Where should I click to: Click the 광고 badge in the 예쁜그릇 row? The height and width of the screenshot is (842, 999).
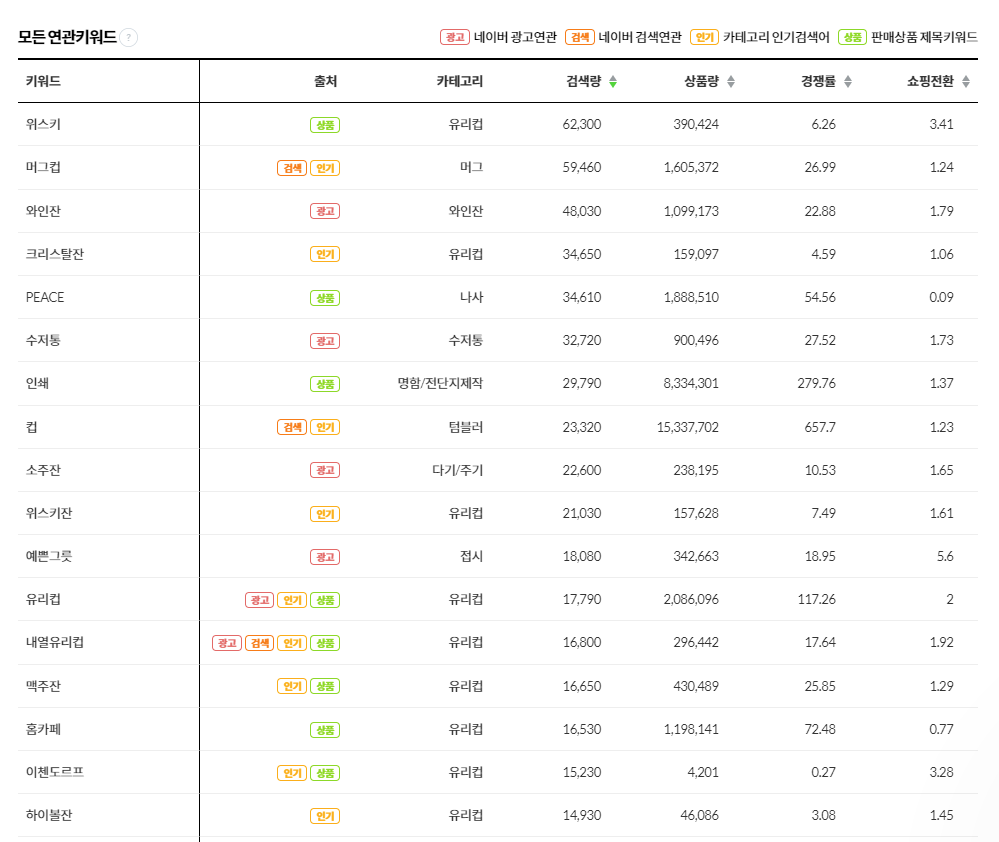pos(325,557)
